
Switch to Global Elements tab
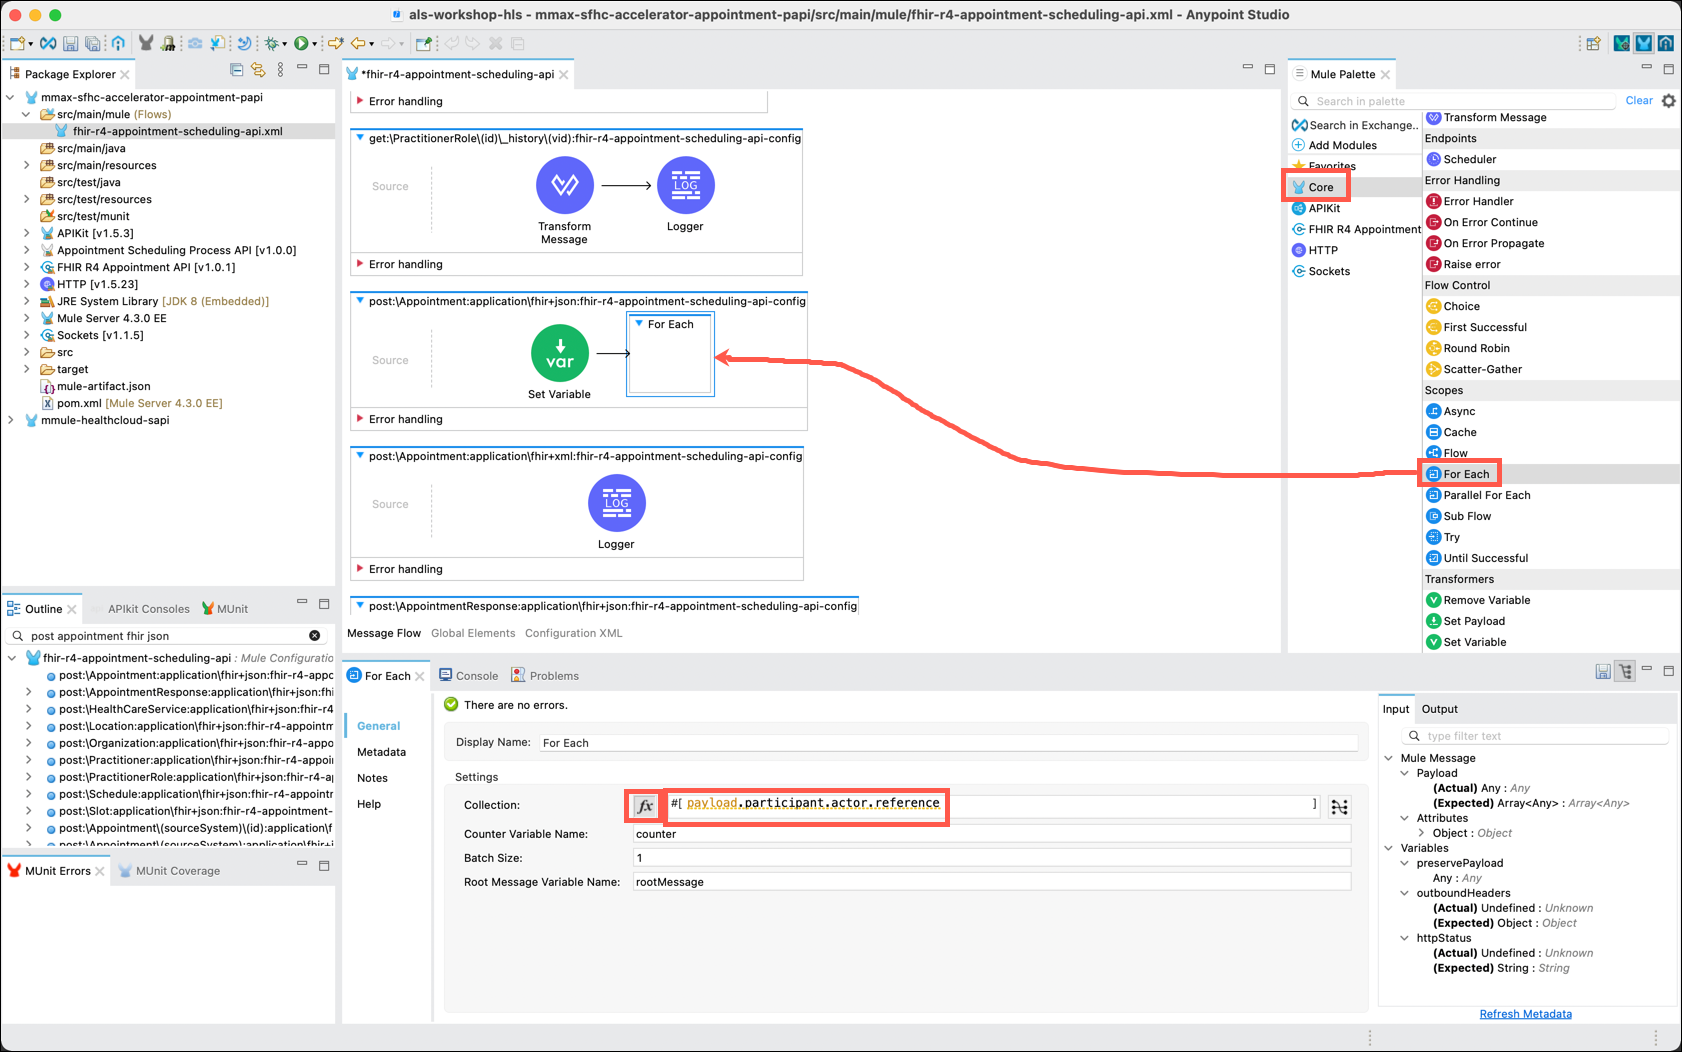473,633
